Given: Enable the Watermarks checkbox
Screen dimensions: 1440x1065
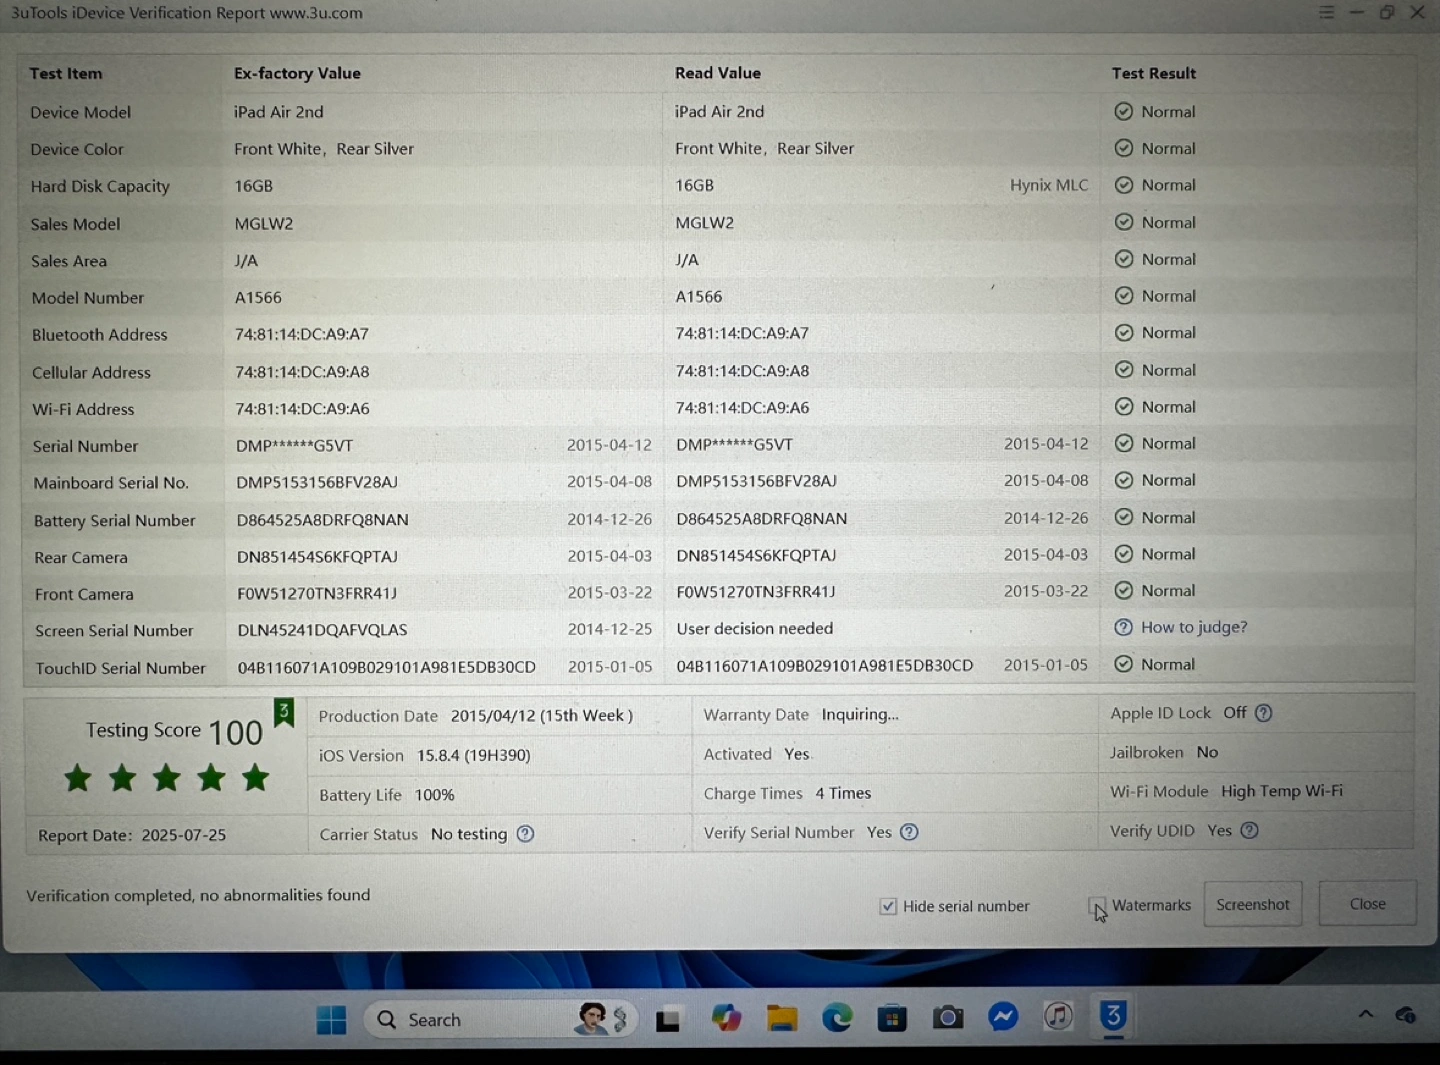Looking at the screenshot, I should tap(1097, 905).
